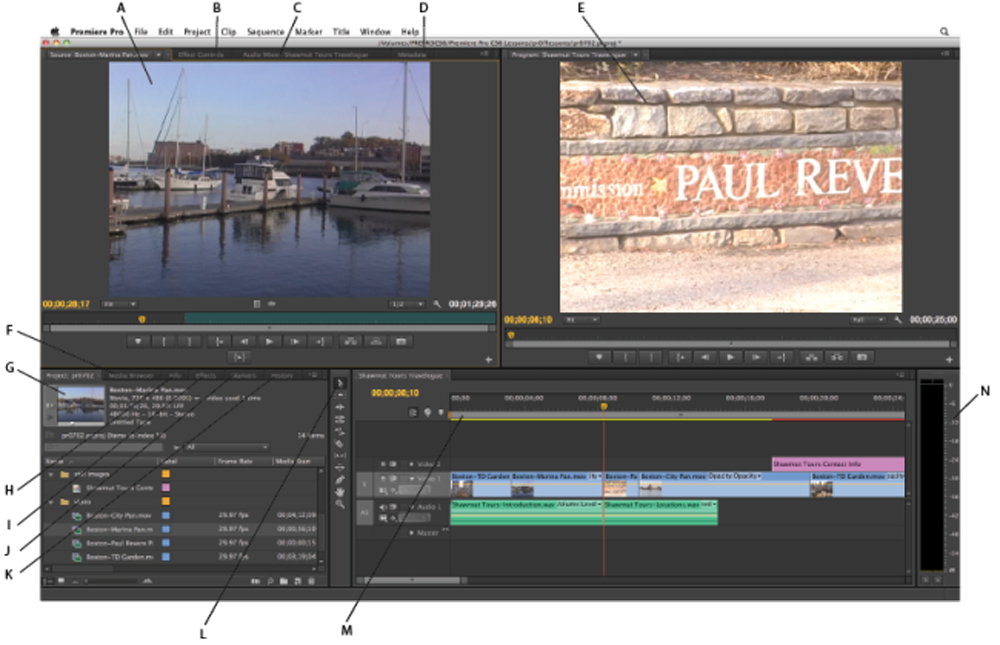Toggle Video 2 track output eye
Viewport: 1000px width, 645px height.
383,464
